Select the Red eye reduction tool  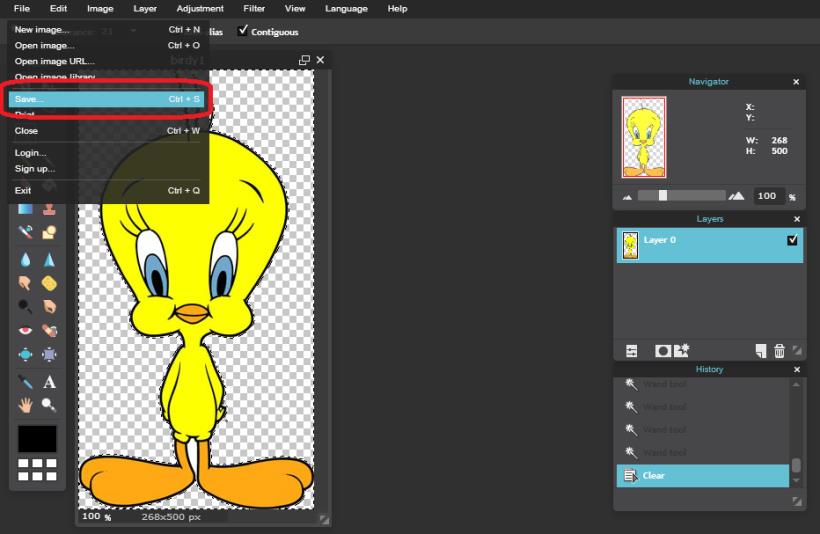[x=26, y=331]
